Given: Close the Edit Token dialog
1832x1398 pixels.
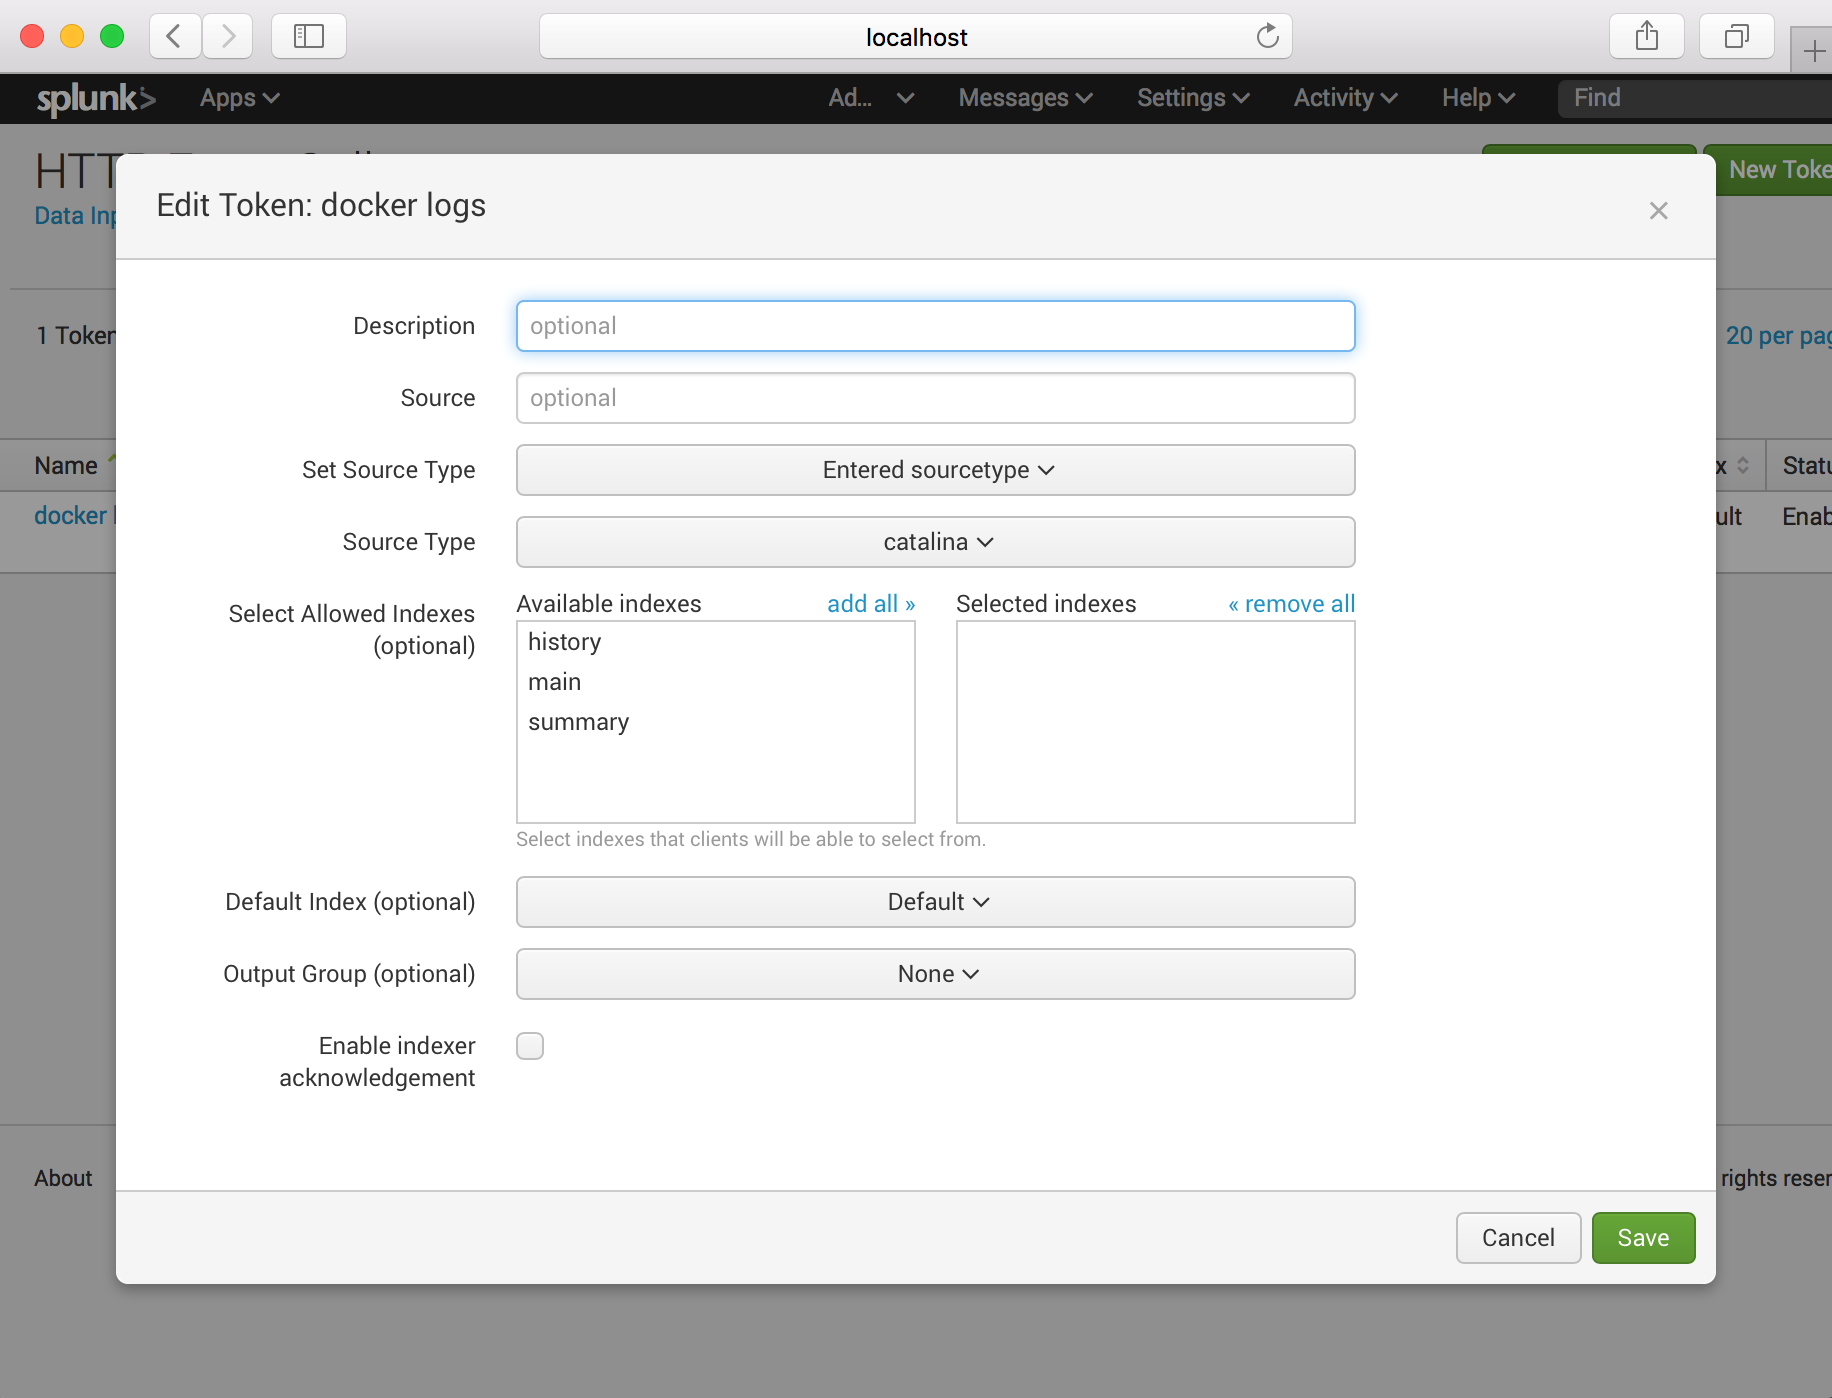Looking at the screenshot, I should [1658, 210].
